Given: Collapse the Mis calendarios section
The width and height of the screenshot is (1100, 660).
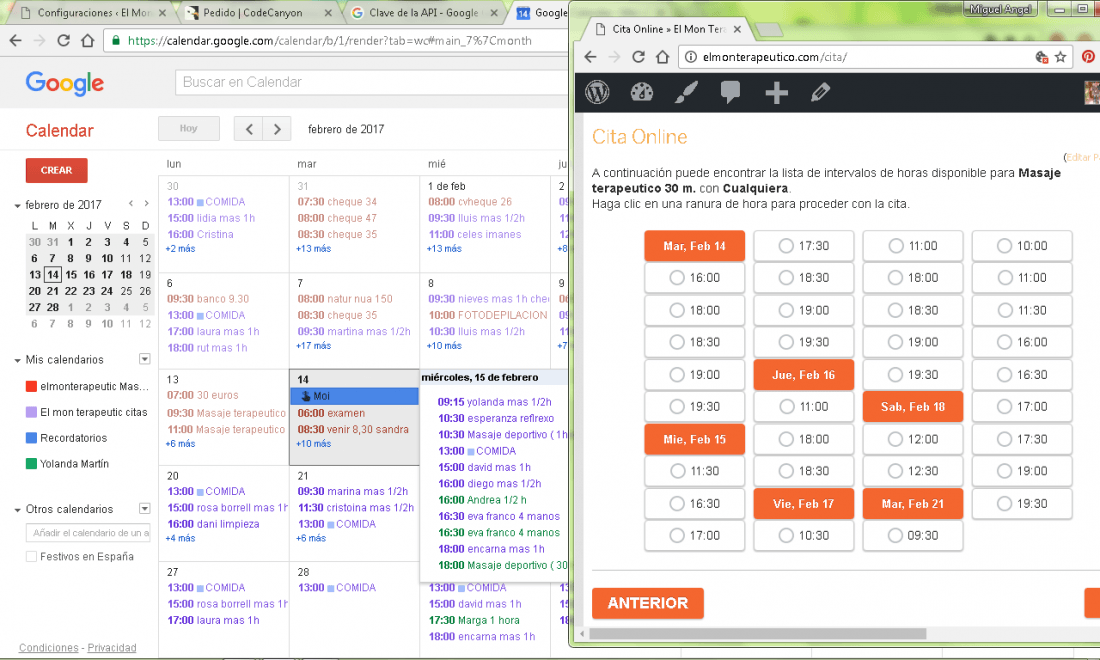Looking at the screenshot, I should coord(18,360).
